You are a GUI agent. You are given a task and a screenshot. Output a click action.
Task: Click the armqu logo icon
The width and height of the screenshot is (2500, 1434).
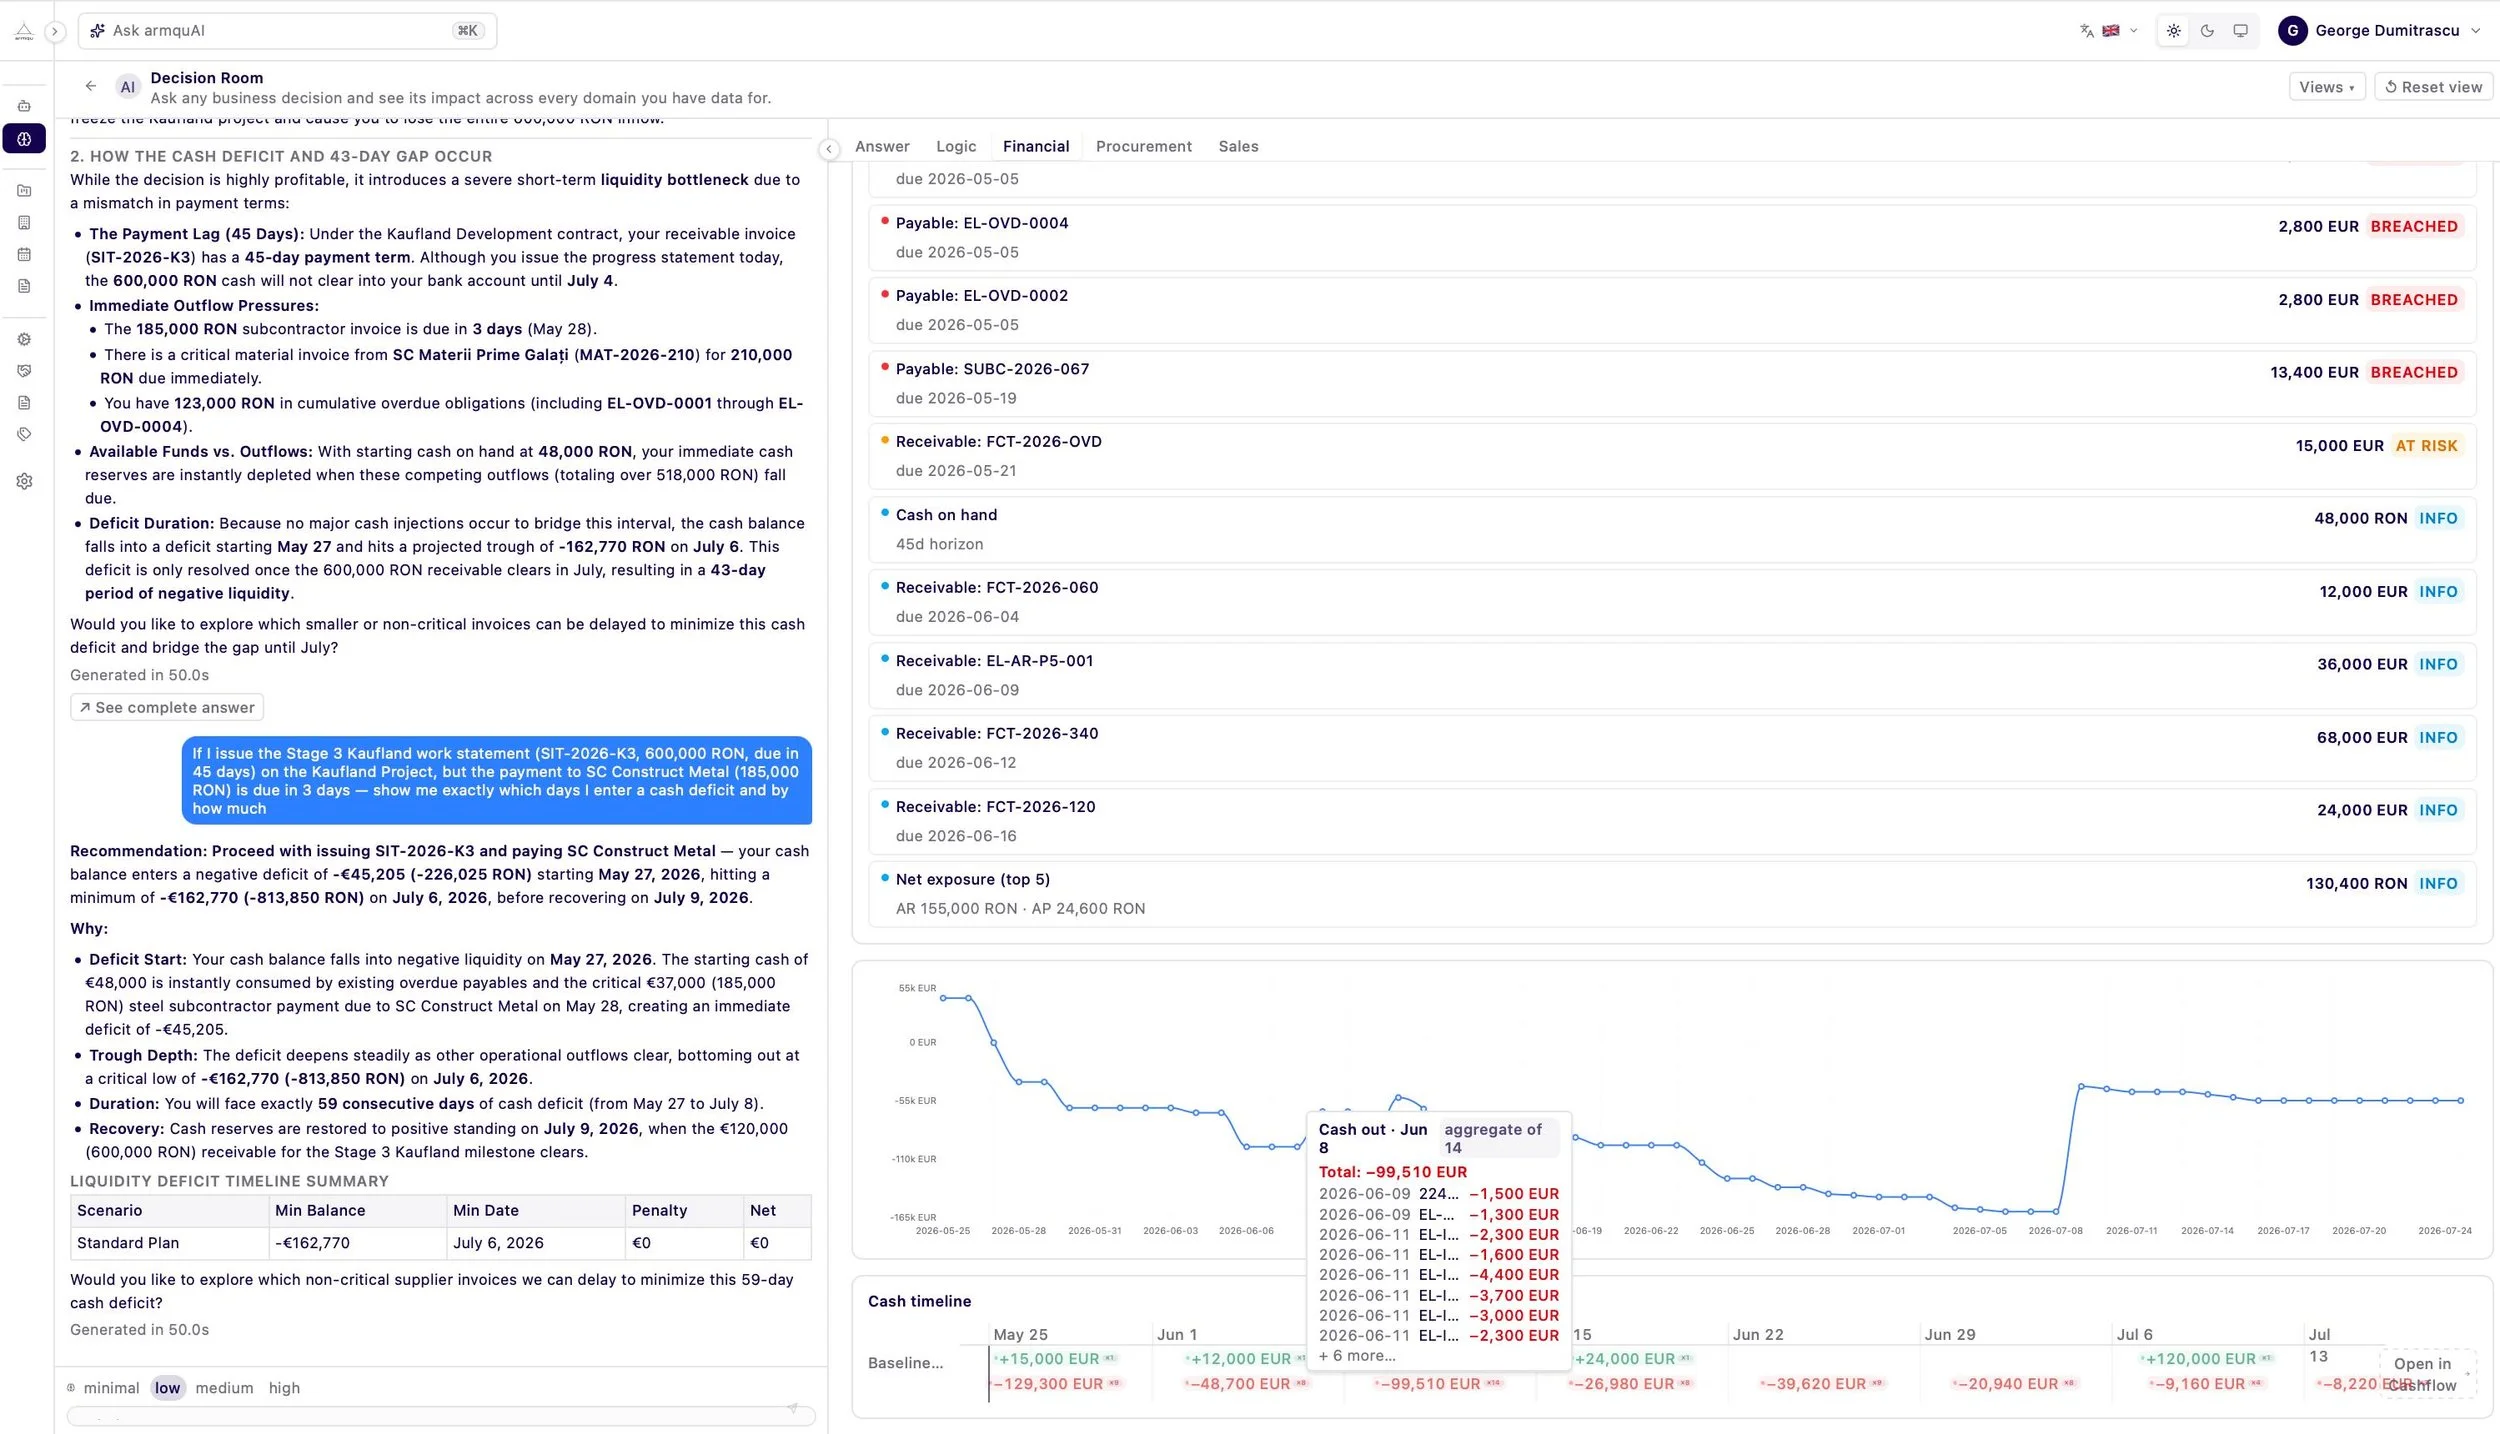pos(24,31)
